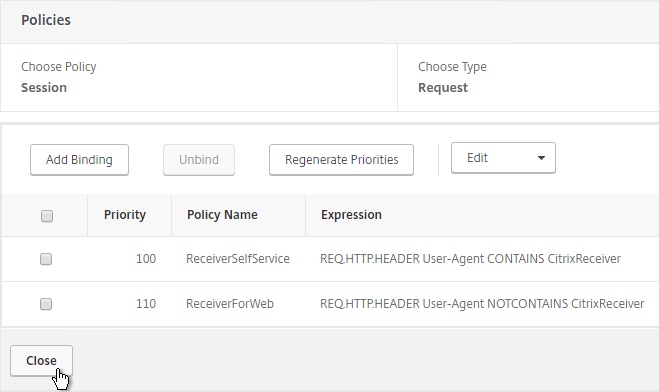Image resolution: width=659 pixels, height=392 pixels.
Task: Open the Edit dropdown menu
Action: click(x=503, y=158)
